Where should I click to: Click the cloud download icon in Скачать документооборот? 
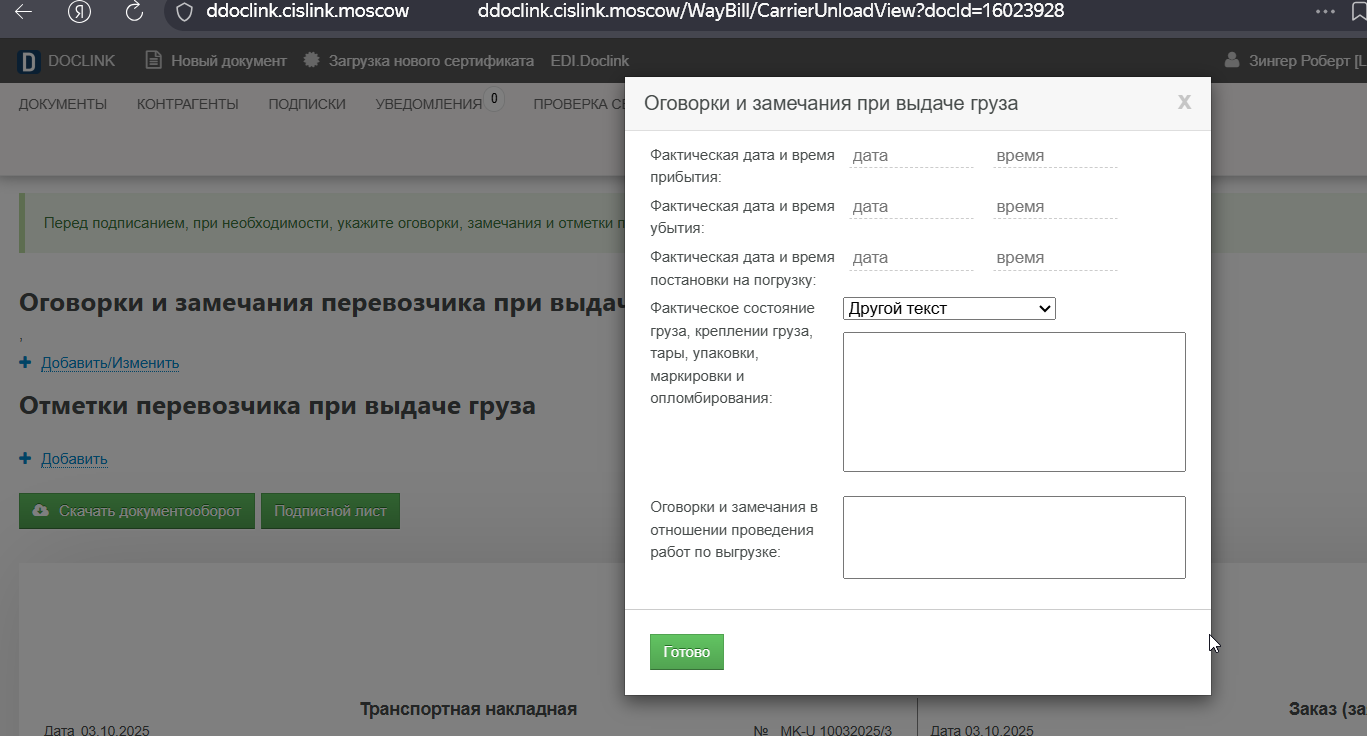click(41, 511)
